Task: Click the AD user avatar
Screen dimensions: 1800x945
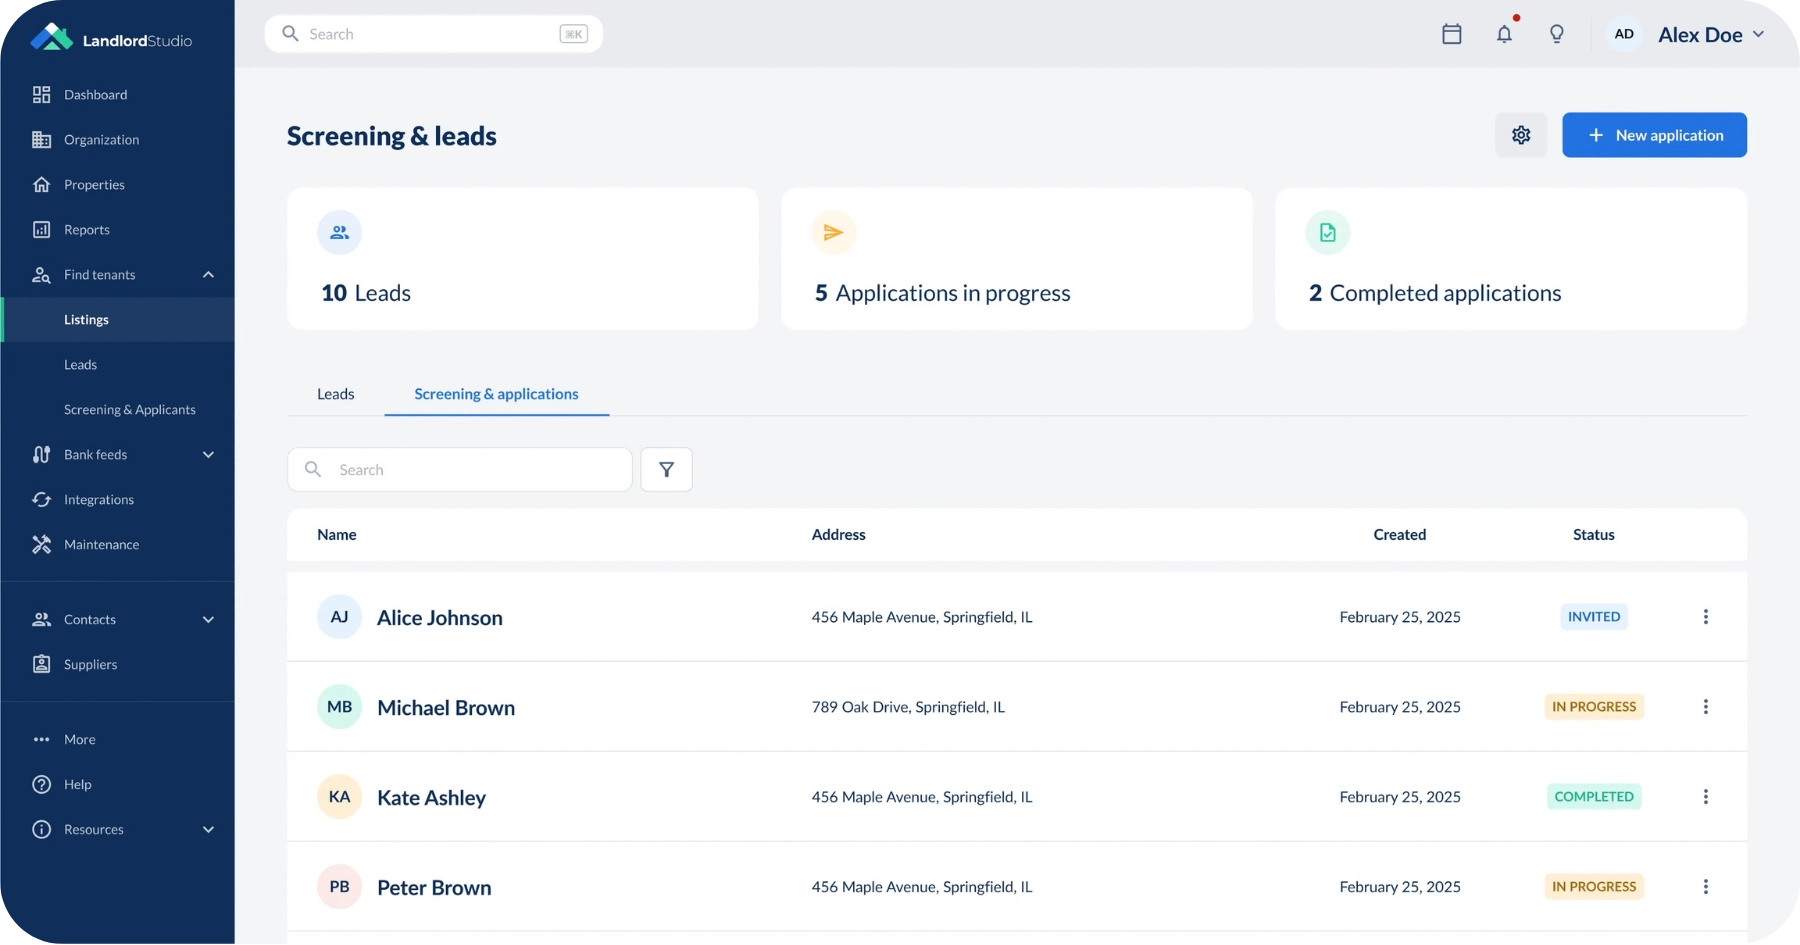Action: point(1624,34)
